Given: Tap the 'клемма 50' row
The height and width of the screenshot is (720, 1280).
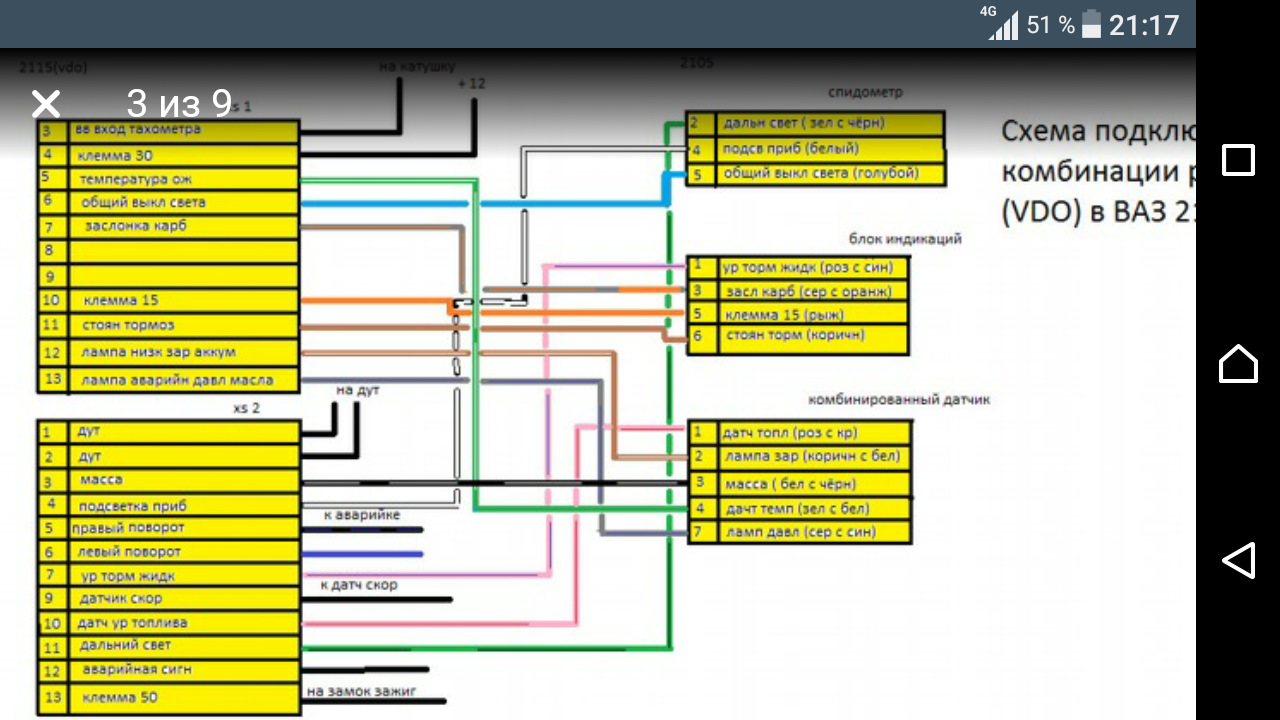Looking at the screenshot, I should [168, 698].
